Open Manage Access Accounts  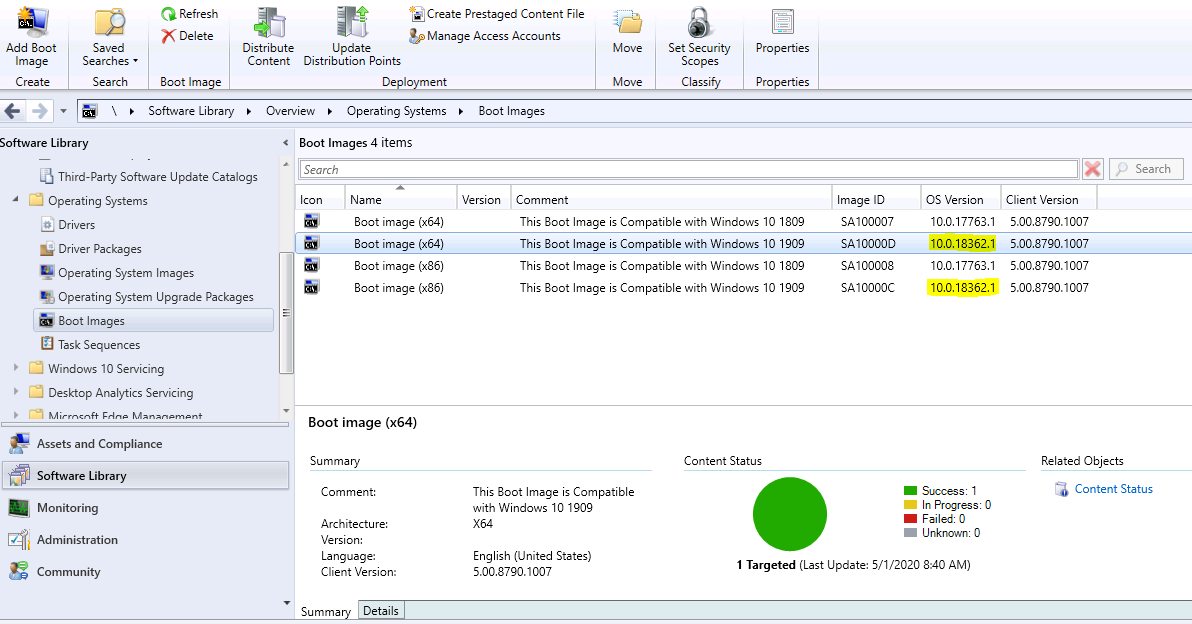click(x=484, y=36)
